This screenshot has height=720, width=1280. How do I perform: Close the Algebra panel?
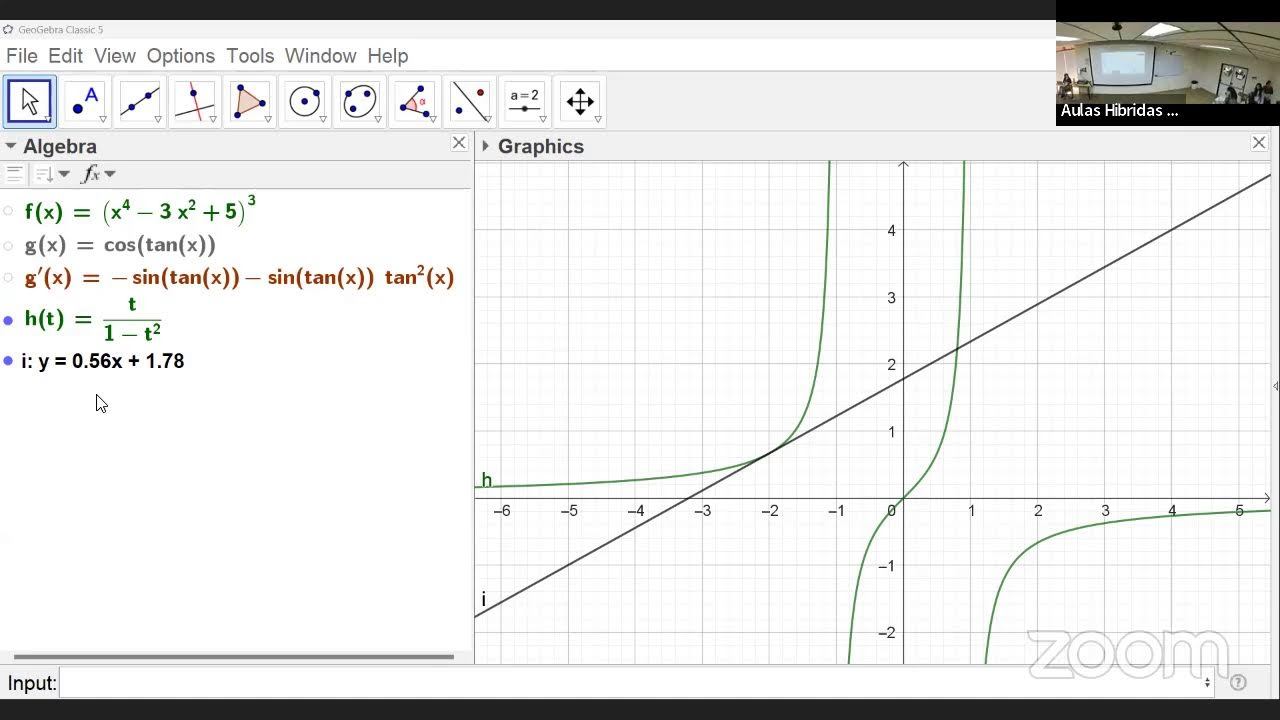(x=459, y=143)
